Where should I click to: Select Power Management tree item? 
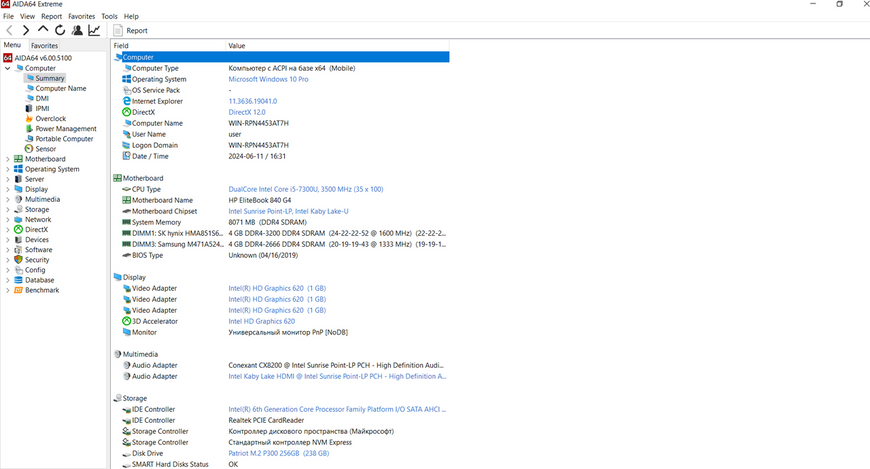65,129
